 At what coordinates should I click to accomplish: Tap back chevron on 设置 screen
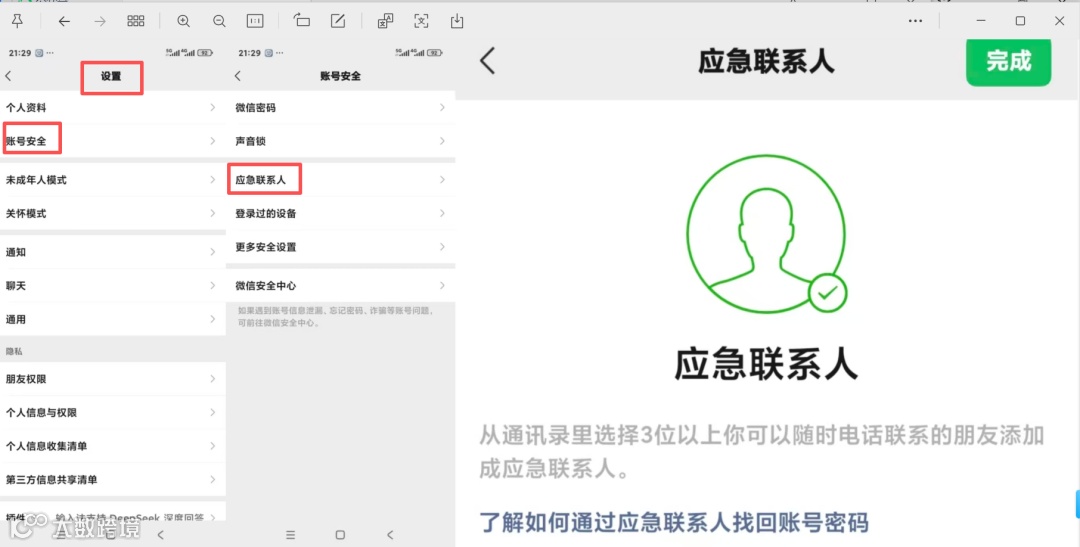tap(8, 76)
